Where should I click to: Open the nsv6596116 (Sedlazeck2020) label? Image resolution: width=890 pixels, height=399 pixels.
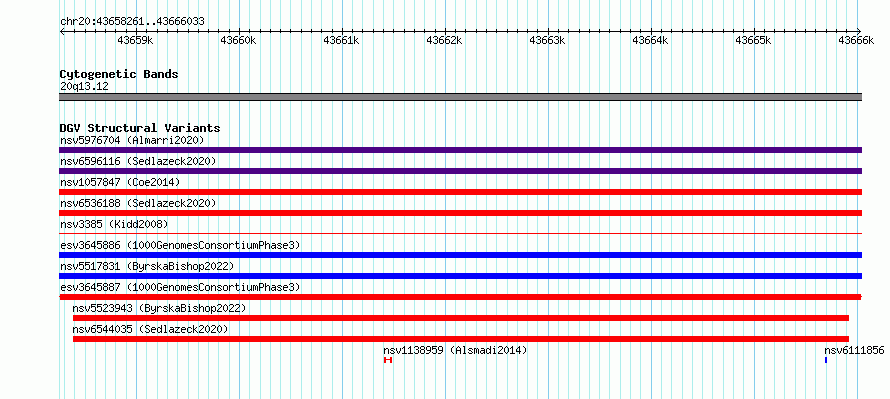tap(138, 161)
